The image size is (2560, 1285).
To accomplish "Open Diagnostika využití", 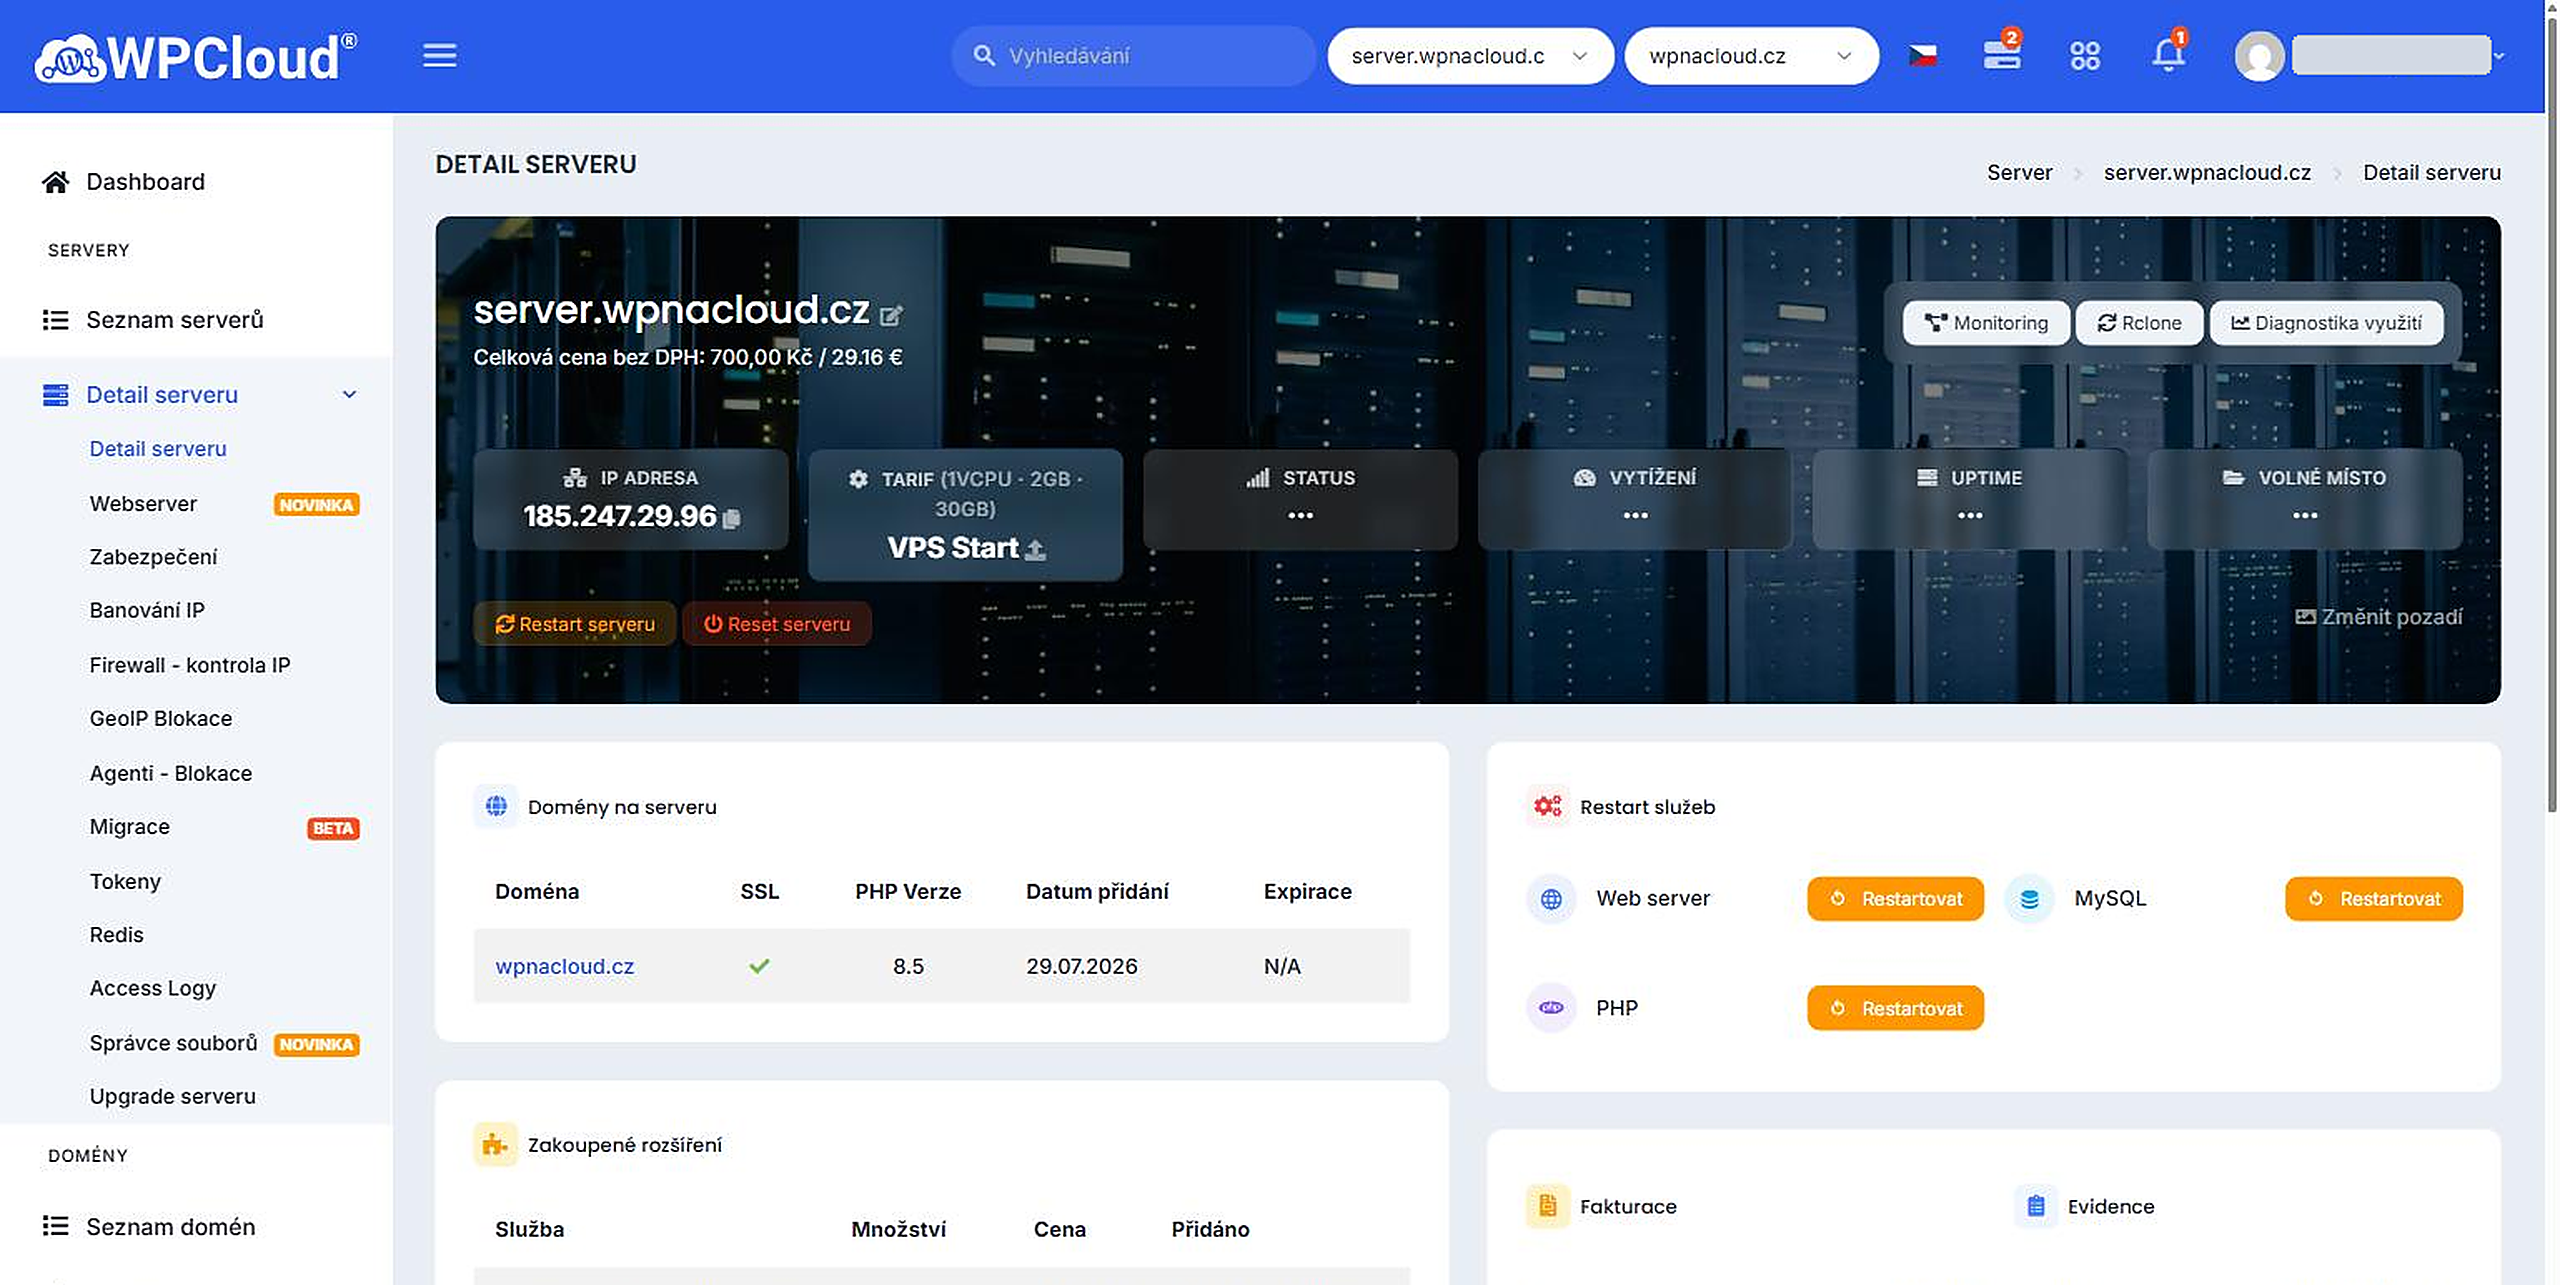I will pos(2326,323).
